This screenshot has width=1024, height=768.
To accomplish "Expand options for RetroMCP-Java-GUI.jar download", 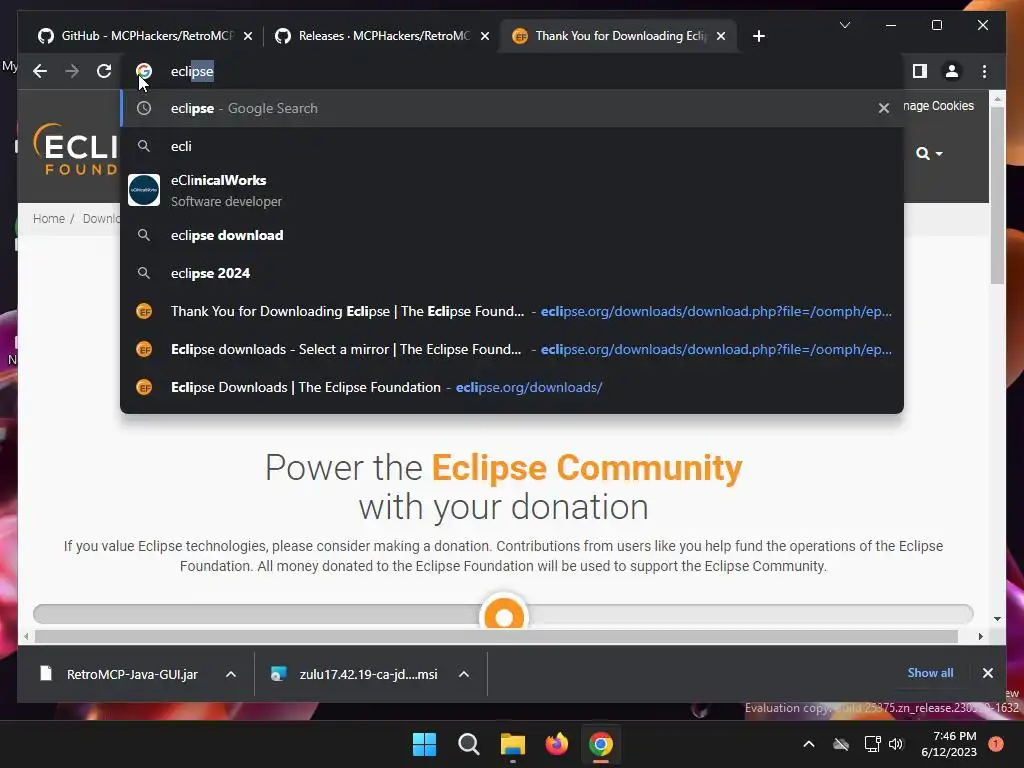I will (231, 674).
